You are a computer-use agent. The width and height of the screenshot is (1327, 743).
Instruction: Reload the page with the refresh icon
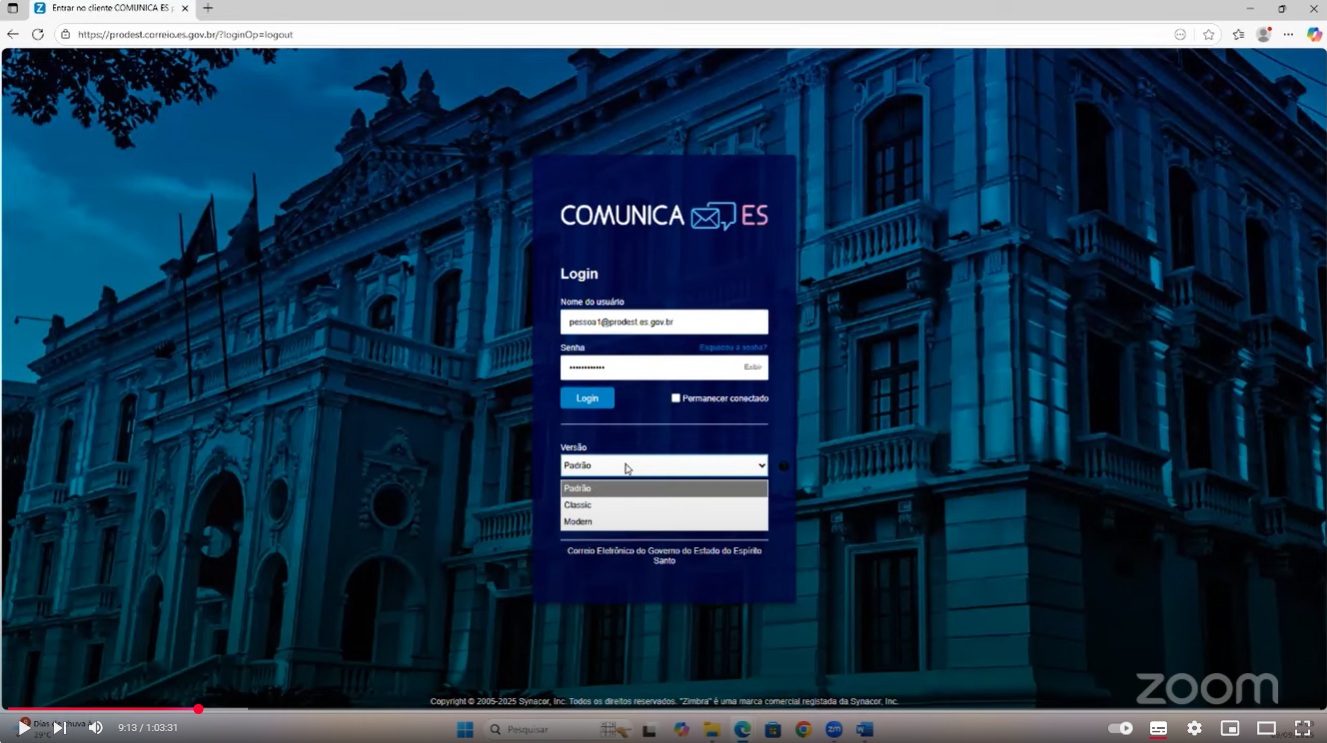click(x=37, y=34)
